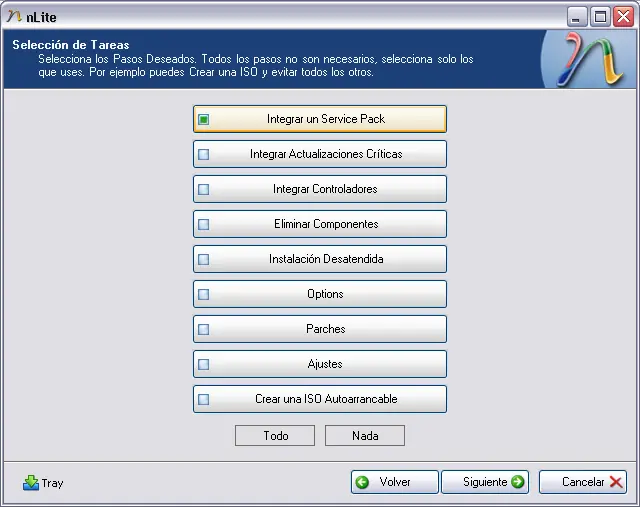This screenshot has height=507, width=640.
Task: Enable the Integrar Controladores task
Action: point(320,189)
